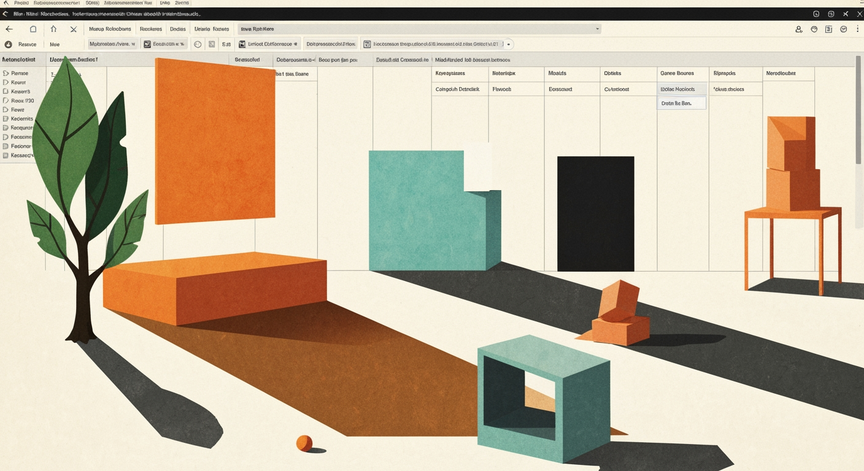This screenshot has height=471, width=864.
Task: Click the boxed number 3 icon in the top-right toolbar
Action: (x=828, y=29)
